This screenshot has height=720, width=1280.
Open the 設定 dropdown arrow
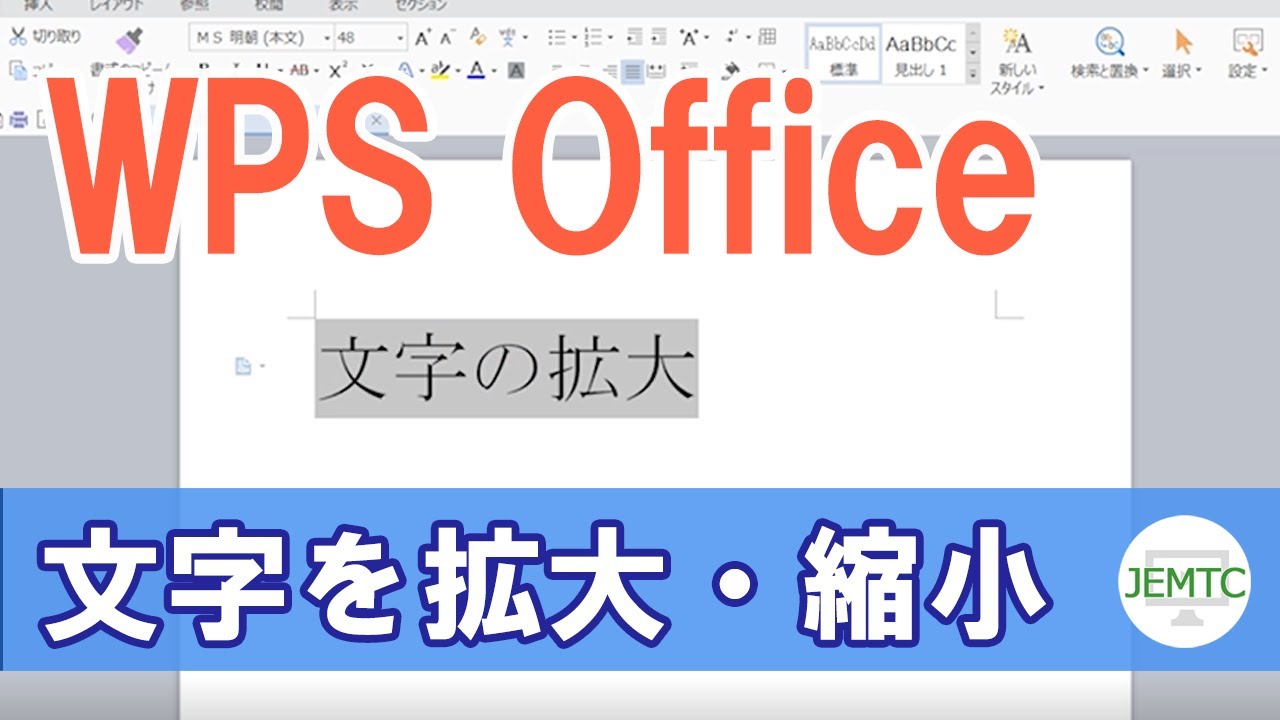pos(1264,72)
